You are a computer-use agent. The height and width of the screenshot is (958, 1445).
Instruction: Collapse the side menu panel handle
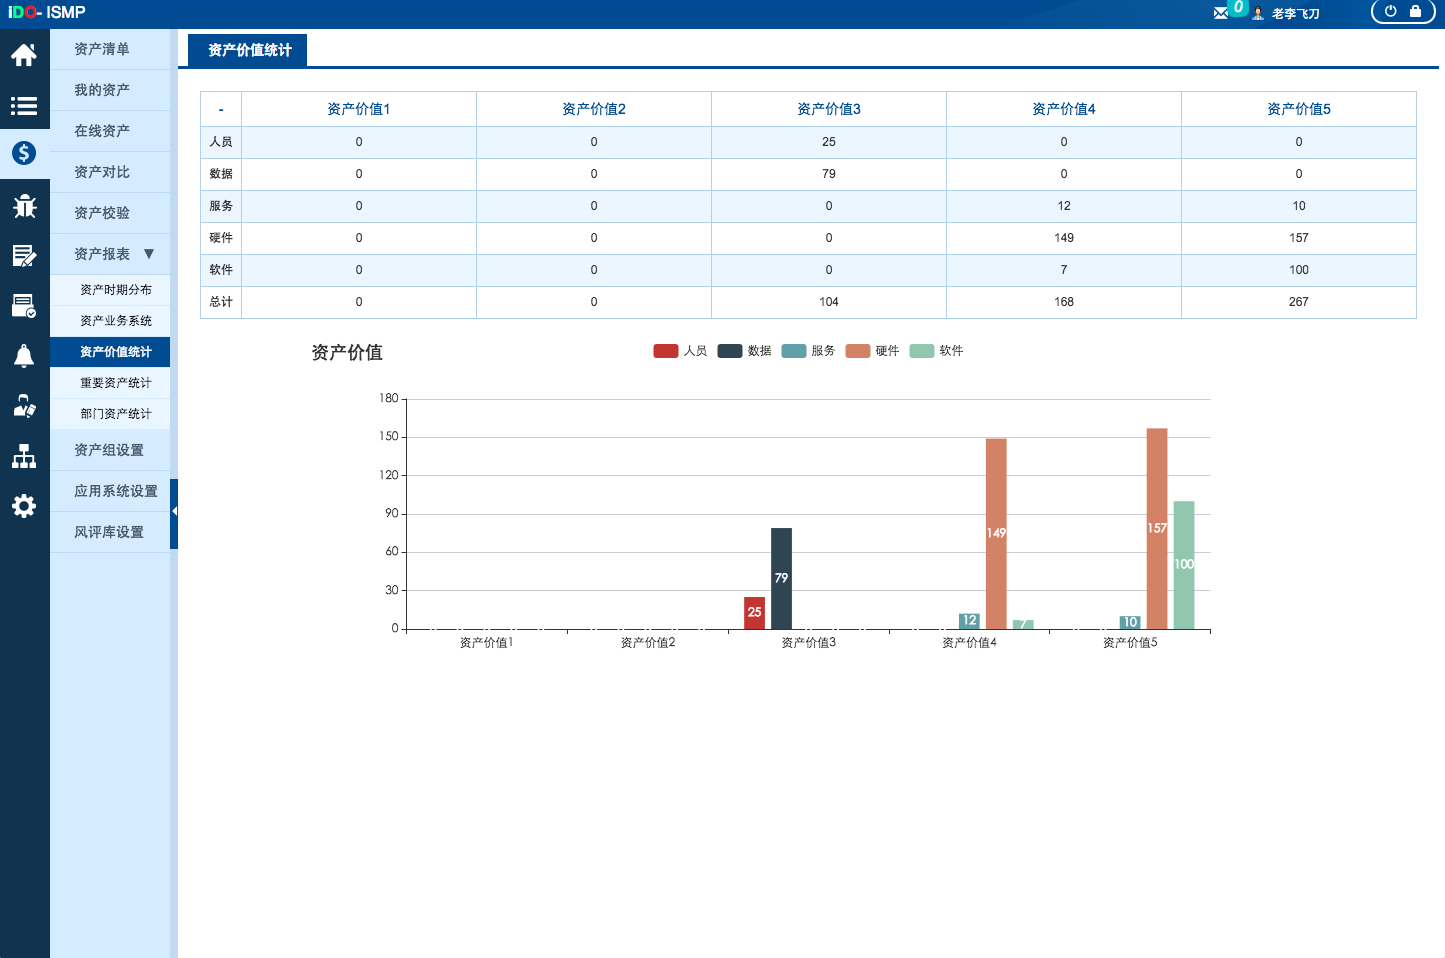coord(174,512)
